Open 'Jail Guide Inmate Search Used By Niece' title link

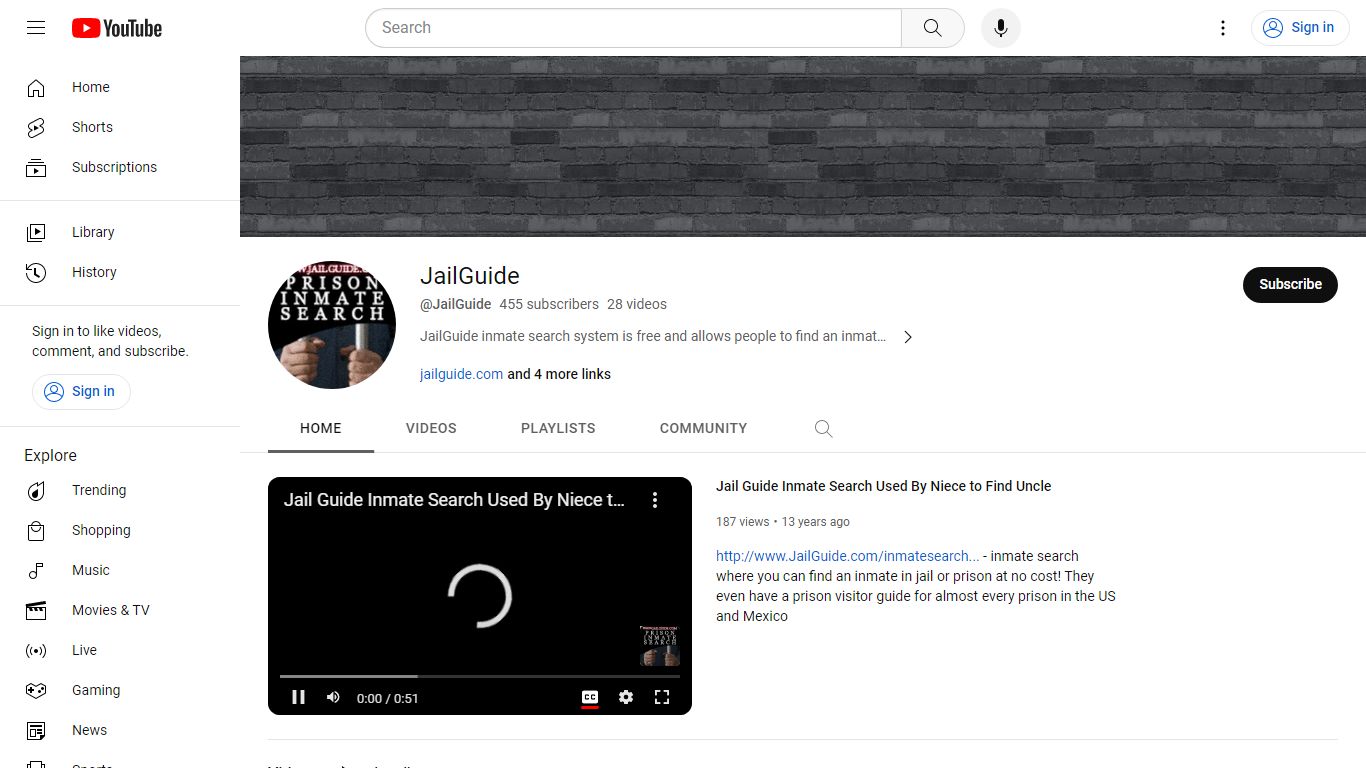pyautogui.click(x=883, y=486)
